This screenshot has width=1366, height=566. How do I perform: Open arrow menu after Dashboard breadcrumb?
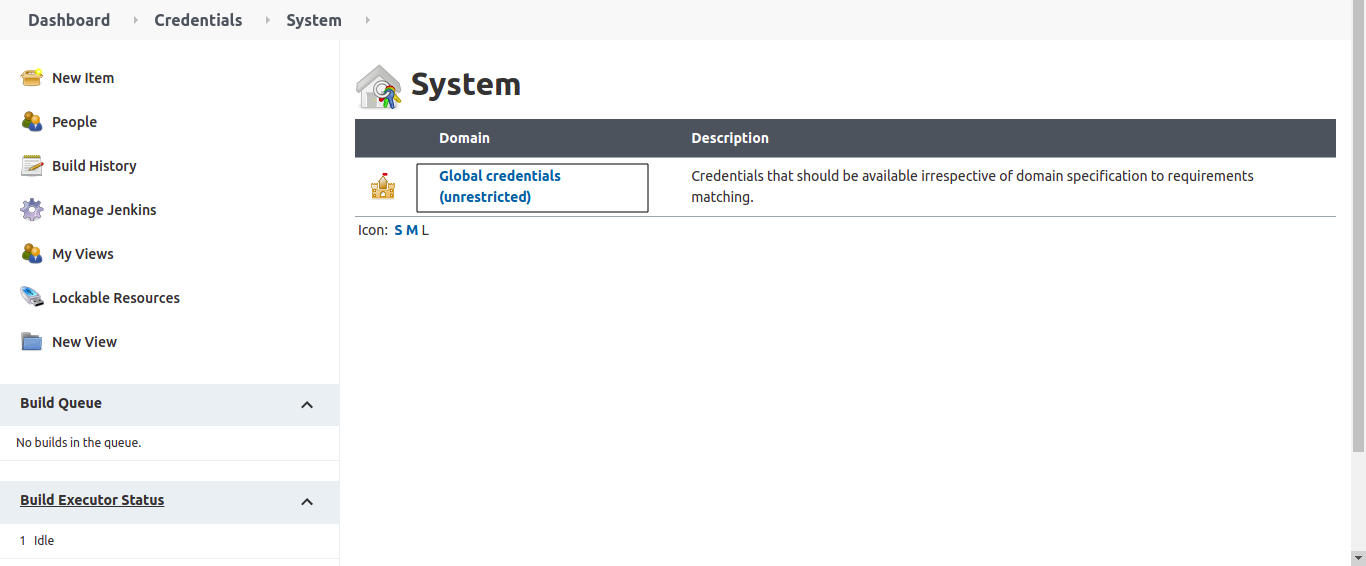[x=135, y=20]
